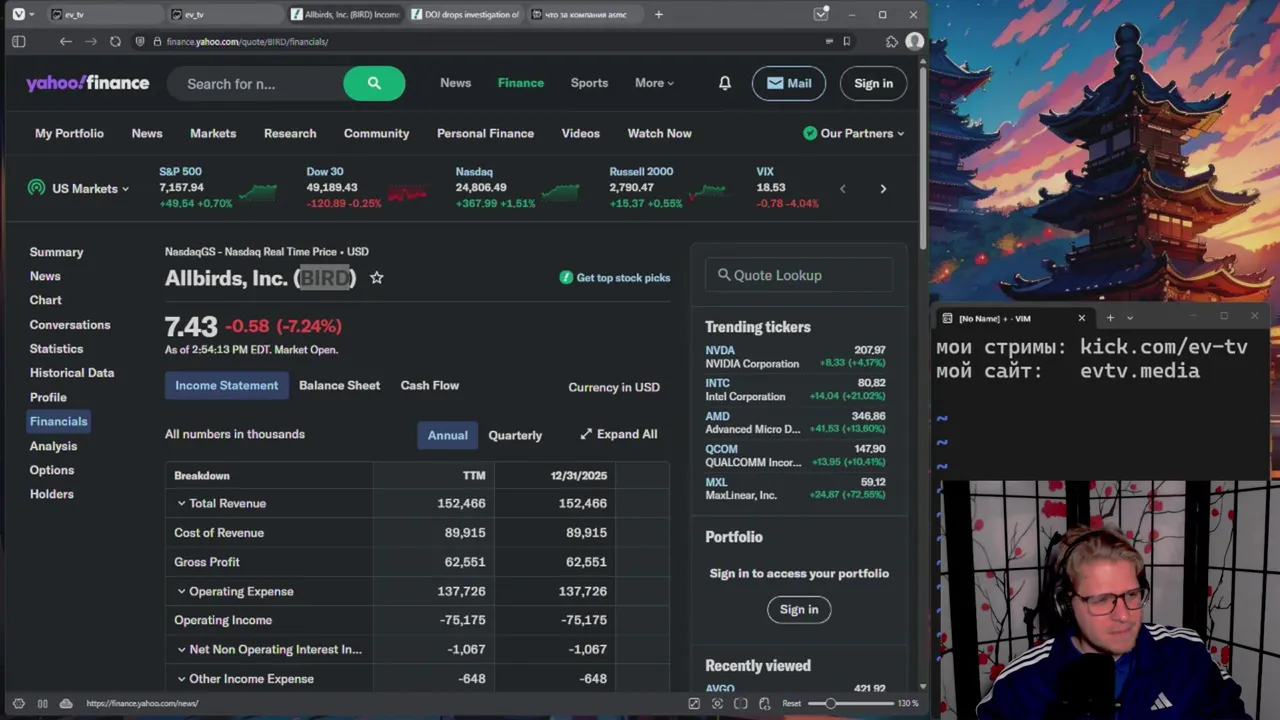The height and width of the screenshot is (720, 1280).
Task: Click the green search magnifier button
Action: click(374, 84)
